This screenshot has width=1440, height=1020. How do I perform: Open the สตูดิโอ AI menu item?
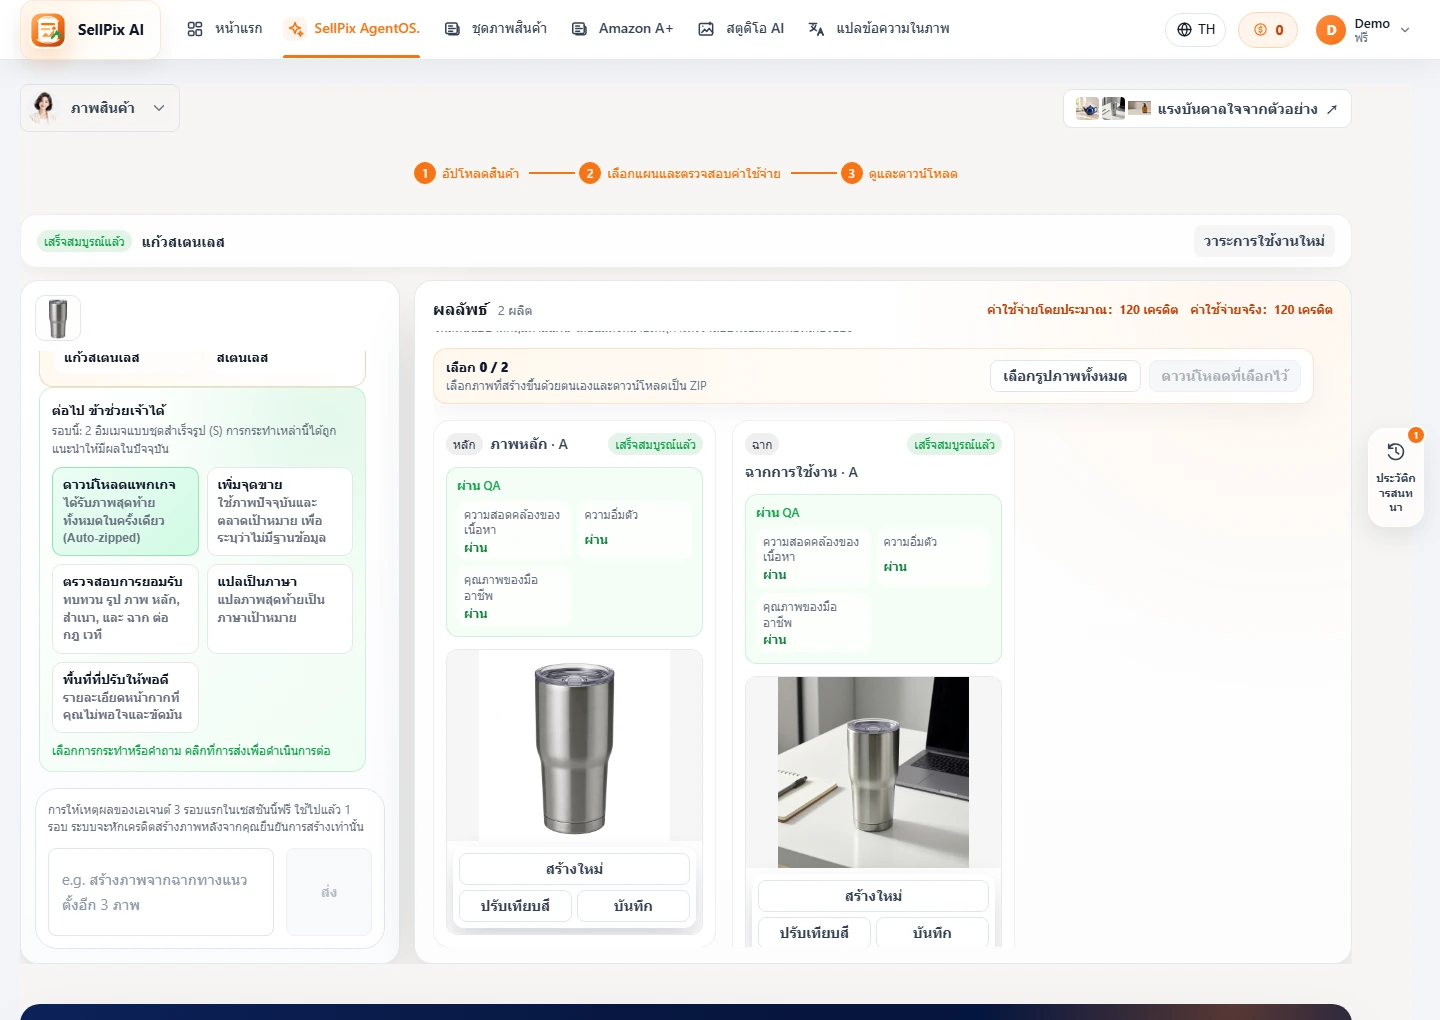pos(741,29)
